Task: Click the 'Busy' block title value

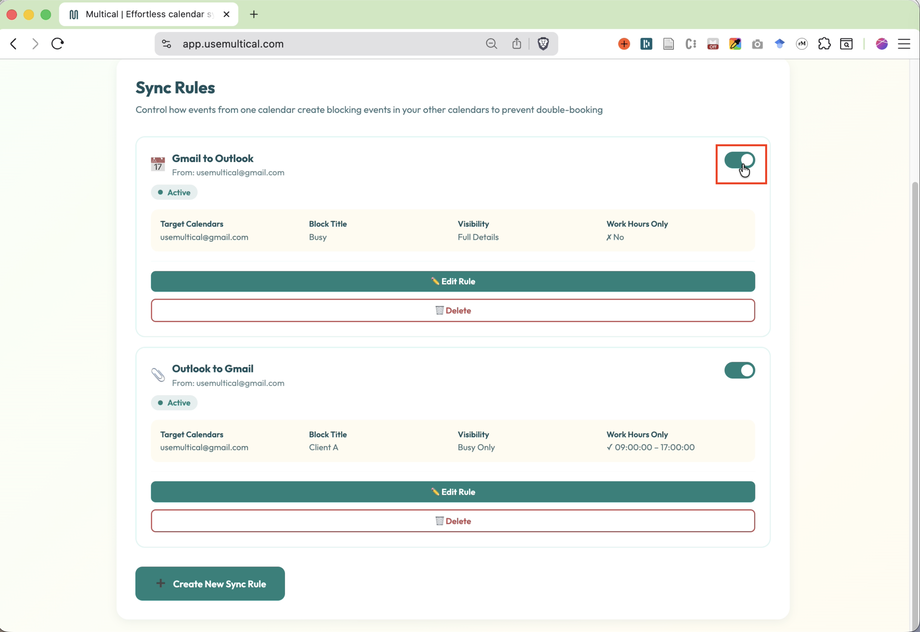Action: (x=318, y=237)
